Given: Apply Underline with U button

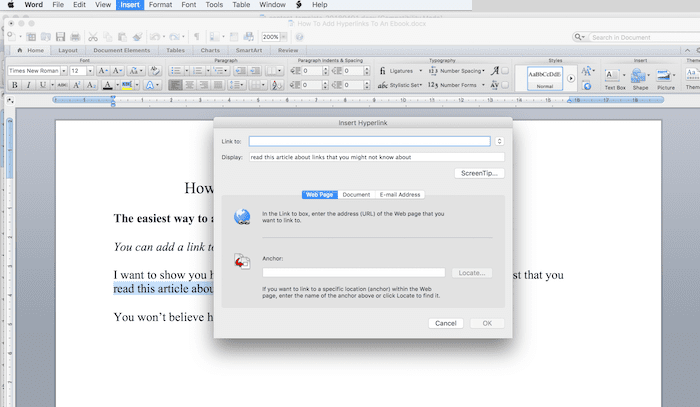Looking at the screenshot, I should click(x=43, y=85).
